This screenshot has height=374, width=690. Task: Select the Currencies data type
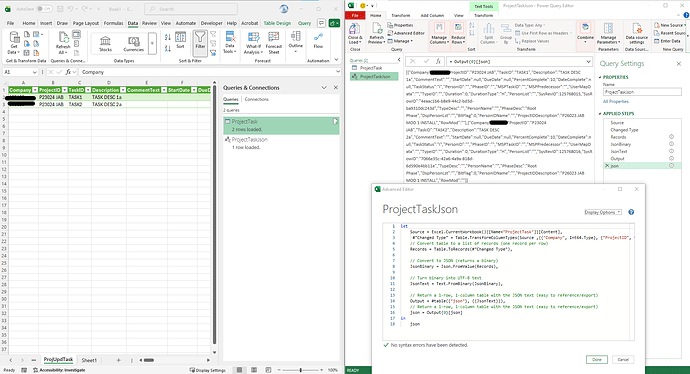point(133,44)
